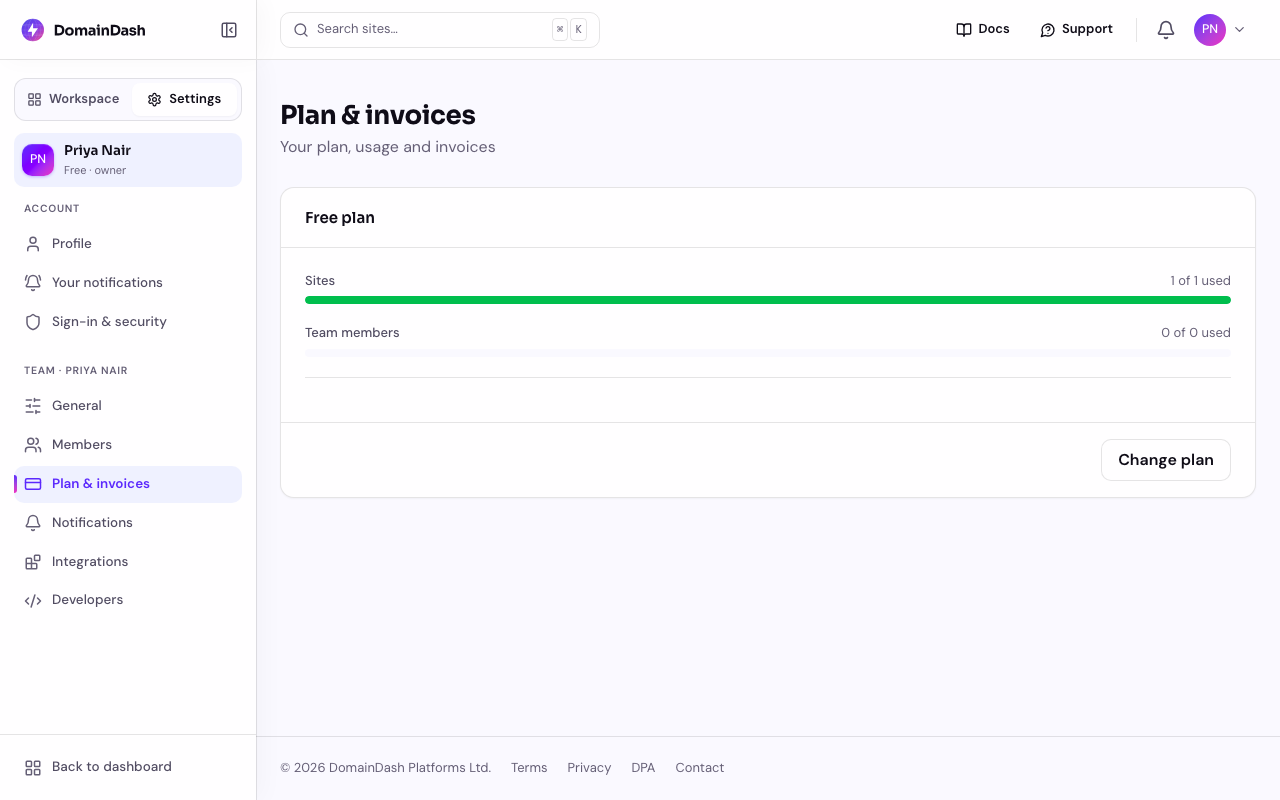Image resolution: width=1280 pixels, height=800 pixels.
Task: Click the Change plan button
Action: (1166, 460)
